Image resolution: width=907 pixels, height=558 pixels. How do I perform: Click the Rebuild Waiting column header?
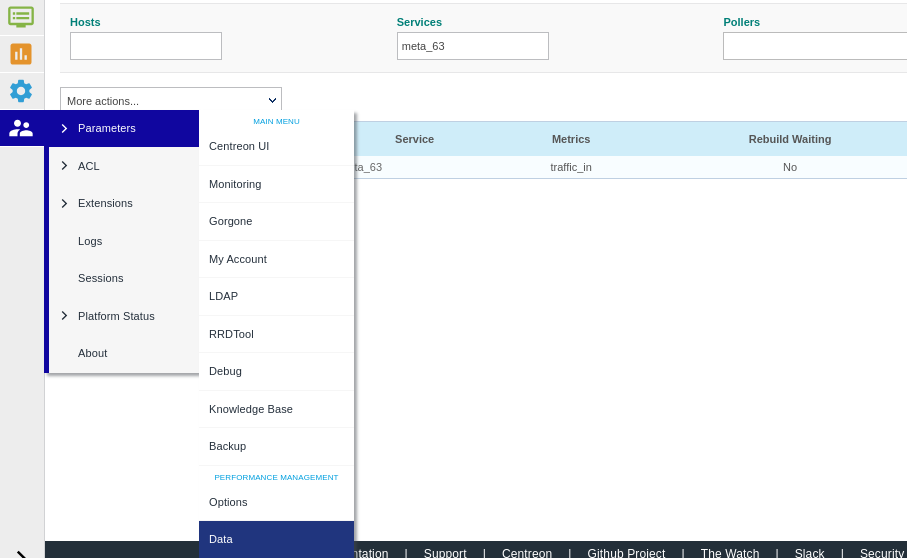[x=789, y=139]
